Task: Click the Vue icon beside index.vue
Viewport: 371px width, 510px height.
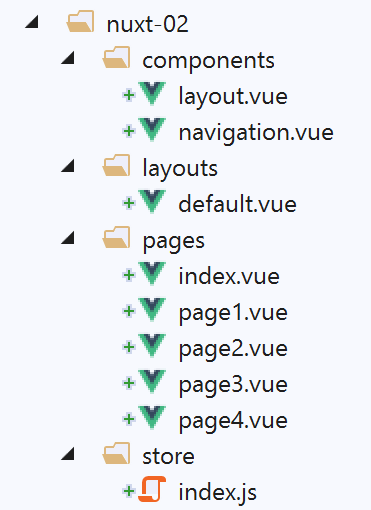Action: (152, 274)
